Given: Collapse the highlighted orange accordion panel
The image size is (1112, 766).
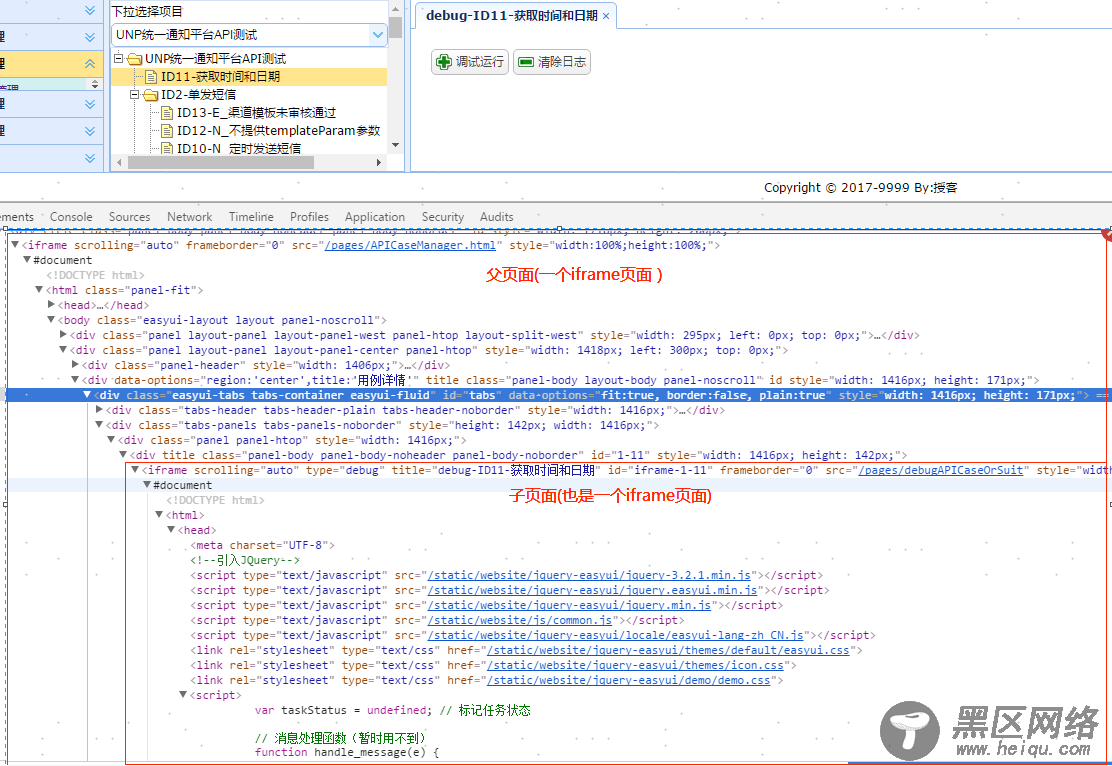Looking at the screenshot, I should (90, 64).
